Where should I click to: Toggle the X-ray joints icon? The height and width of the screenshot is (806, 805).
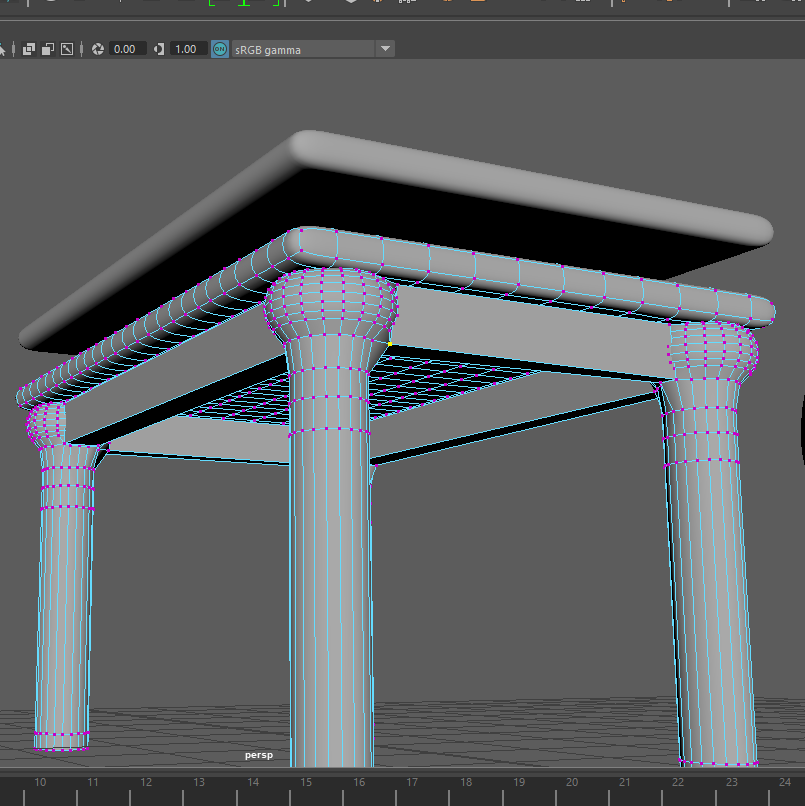[67, 49]
